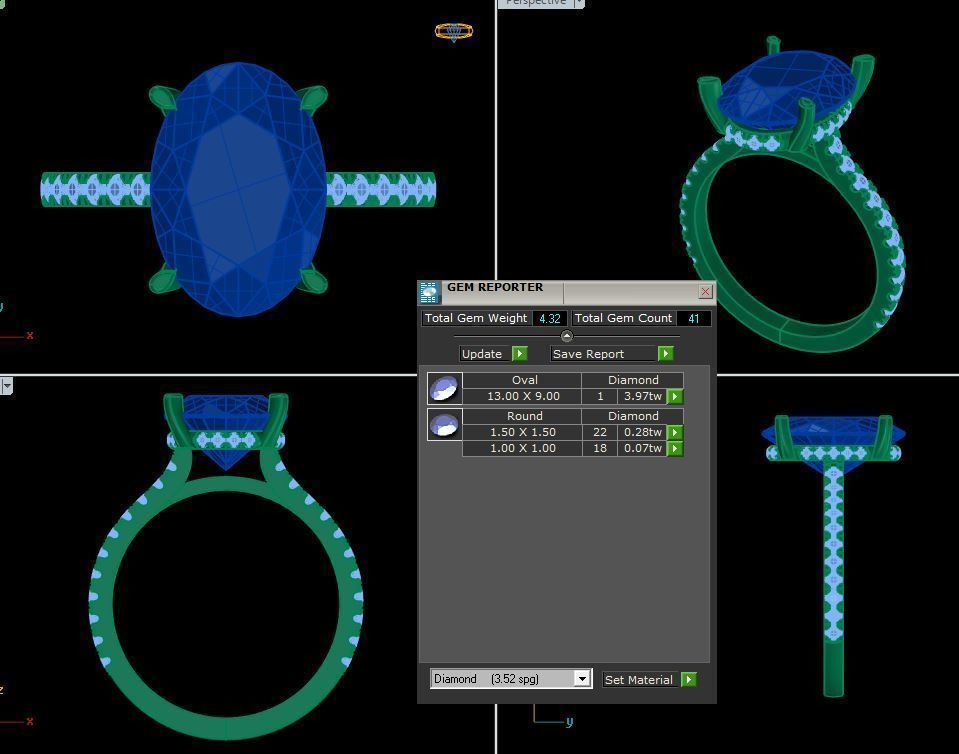The height and width of the screenshot is (754, 959).
Task: Click the 1.50 X 1.50 size cell
Action: tap(523, 432)
